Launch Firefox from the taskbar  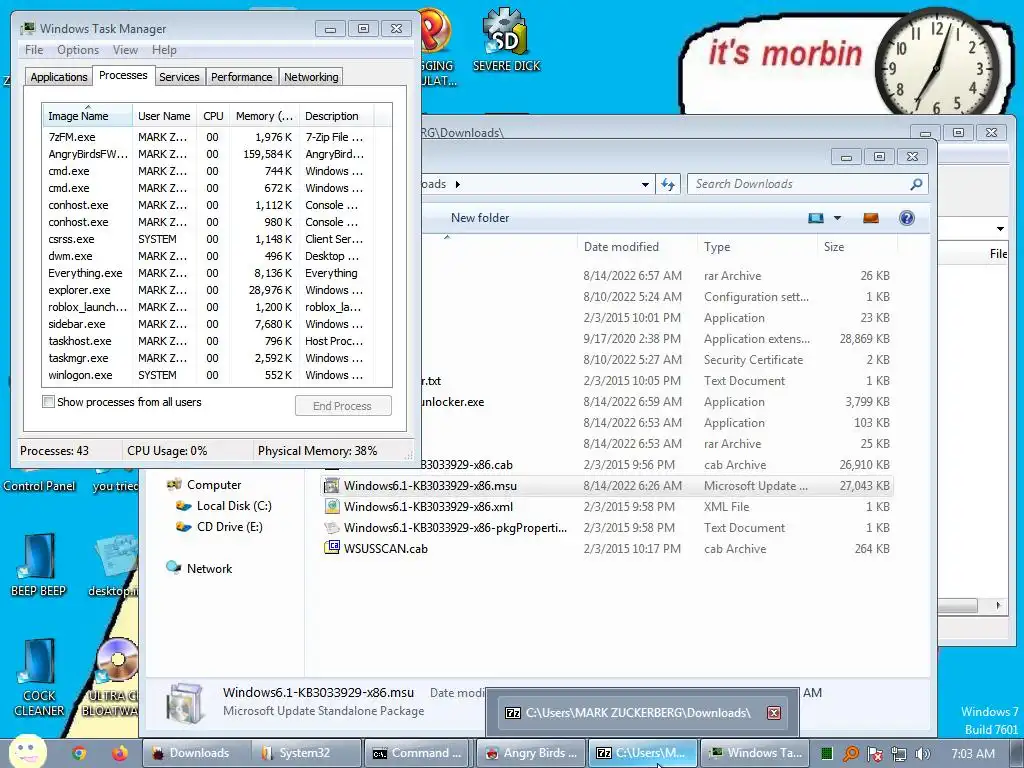(x=120, y=753)
